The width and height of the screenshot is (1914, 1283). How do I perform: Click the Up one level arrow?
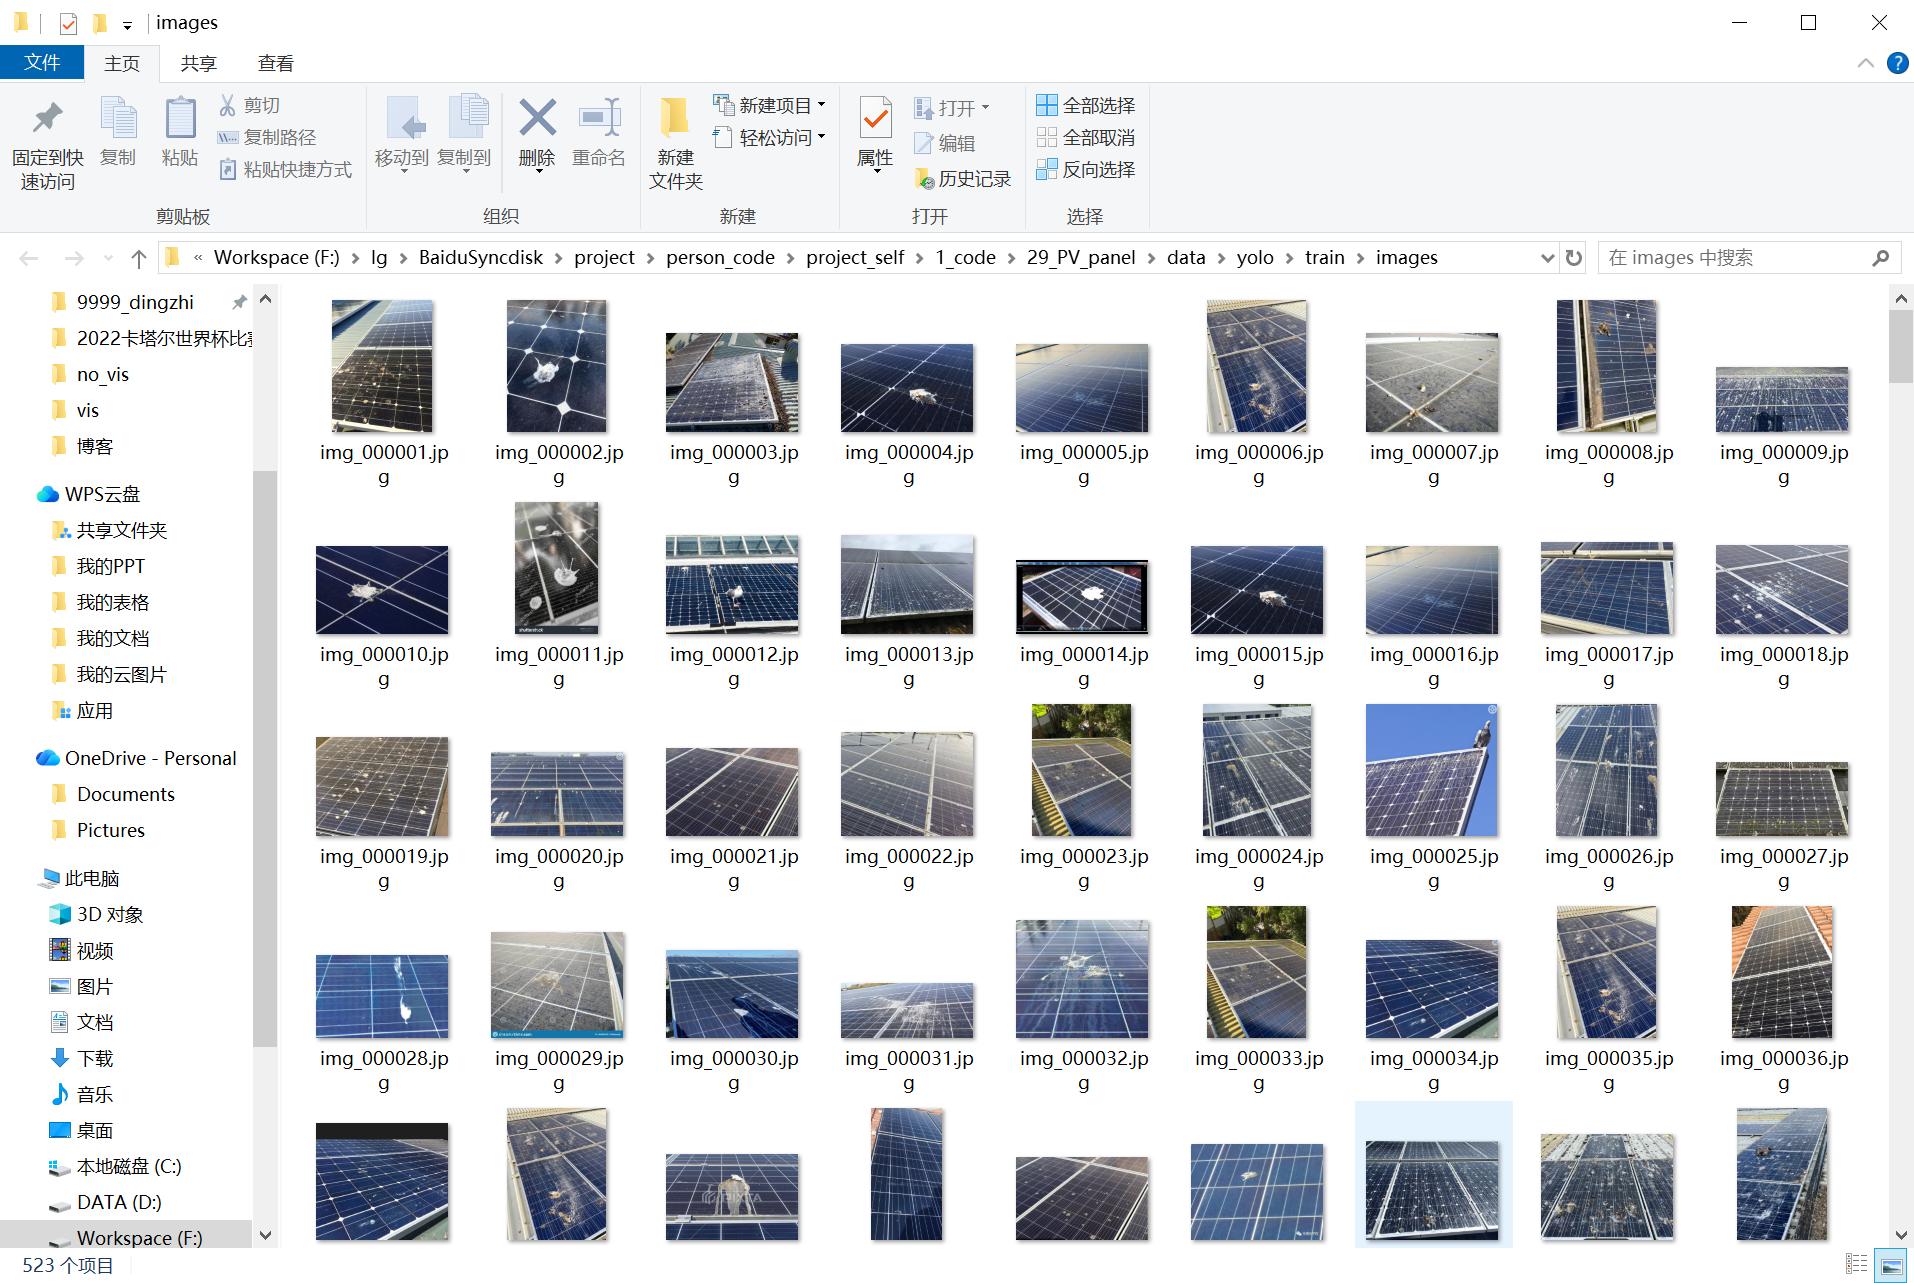pyautogui.click(x=138, y=258)
